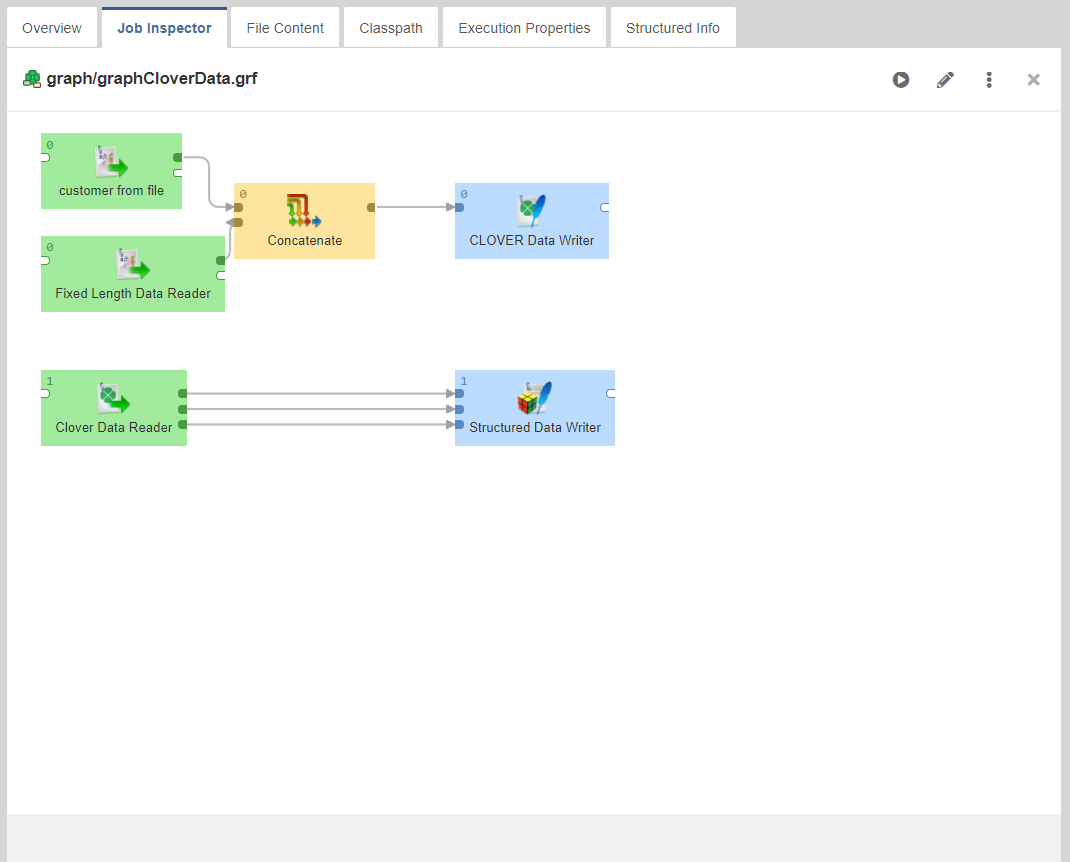This screenshot has height=862, width=1070.
Task: Click the graph/graphCloverData.grf title text
Action: click(152, 79)
